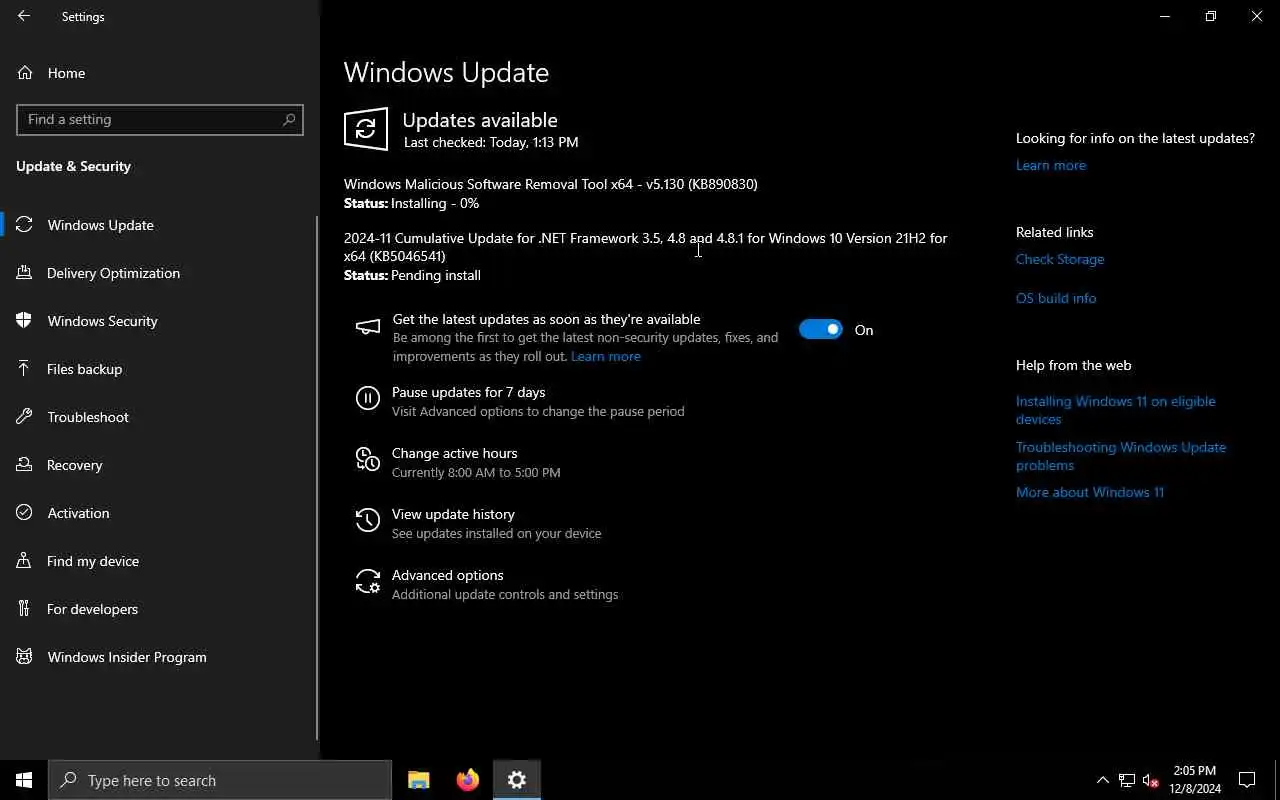The height and width of the screenshot is (800, 1280).
Task: Click the large update refresh icon
Action: (x=366, y=129)
